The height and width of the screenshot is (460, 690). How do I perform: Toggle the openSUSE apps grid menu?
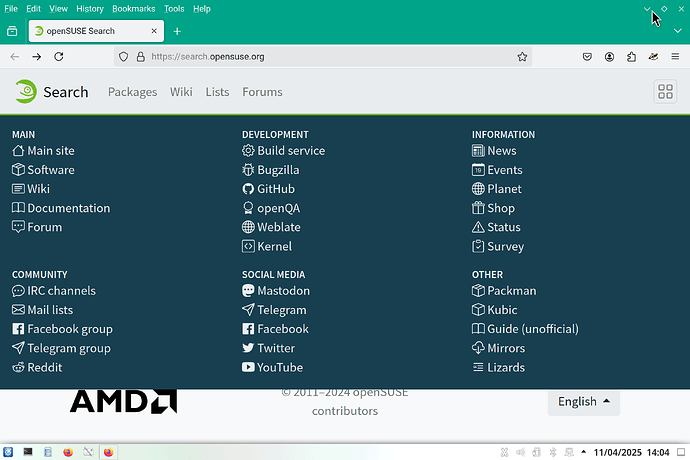(x=665, y=92)
